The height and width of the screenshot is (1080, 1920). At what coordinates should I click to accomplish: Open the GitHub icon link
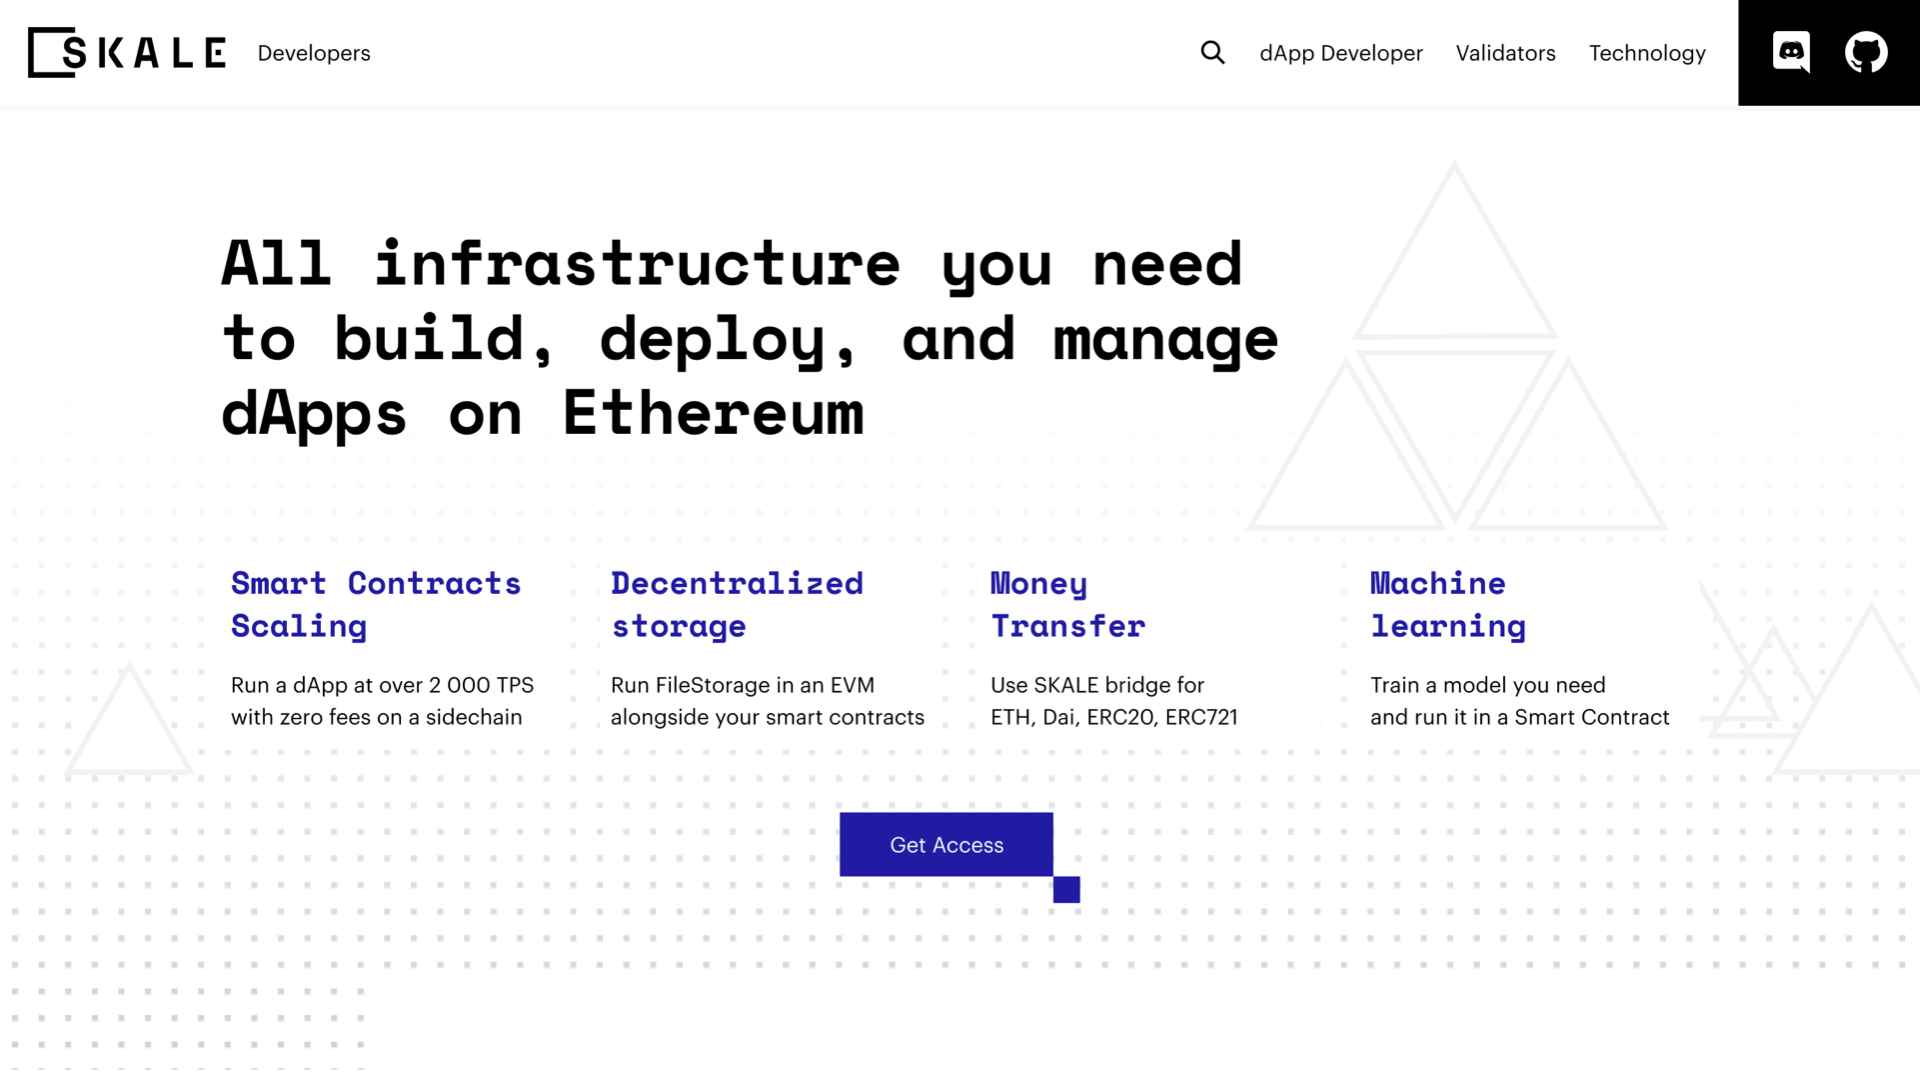(x=1865, y=52)
